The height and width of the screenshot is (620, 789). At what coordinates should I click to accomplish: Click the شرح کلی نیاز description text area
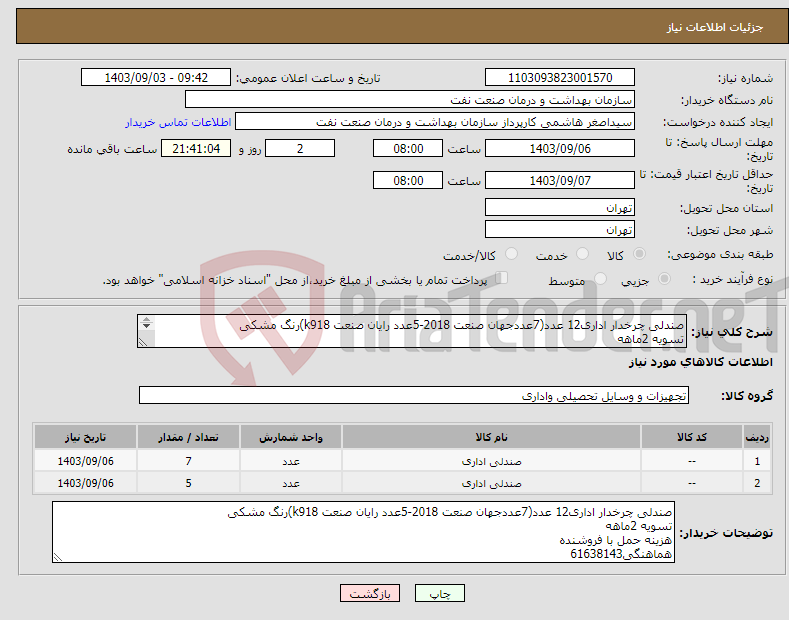tap(412, 331)
